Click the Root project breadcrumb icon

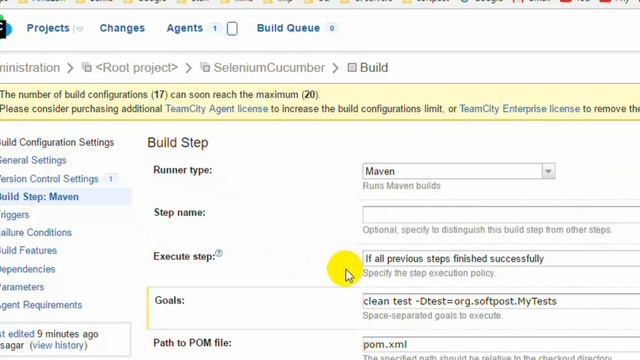tap(87, 67)
